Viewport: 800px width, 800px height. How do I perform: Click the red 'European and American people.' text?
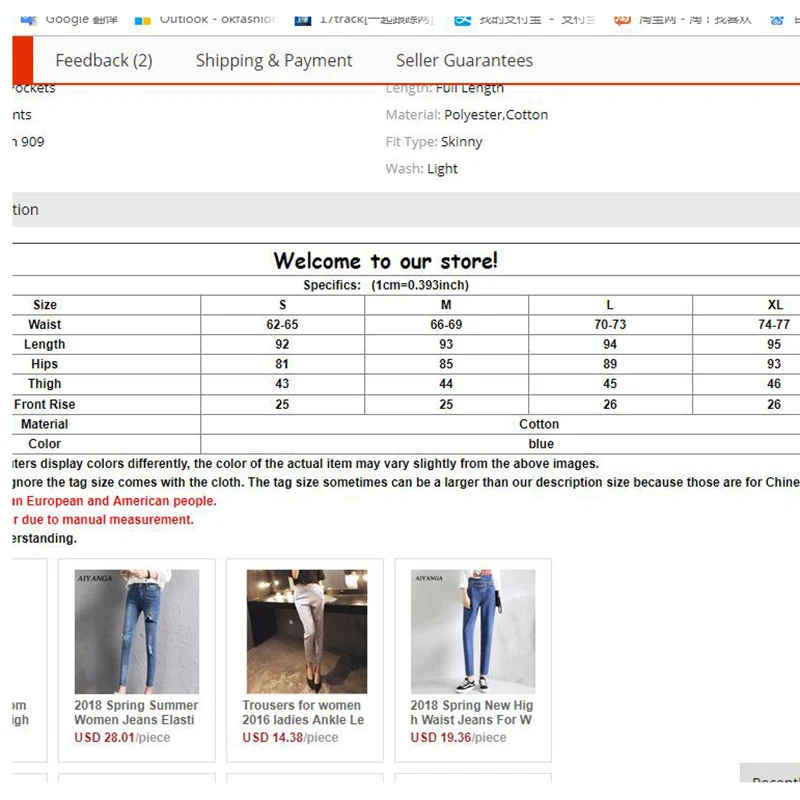point(121,501)
